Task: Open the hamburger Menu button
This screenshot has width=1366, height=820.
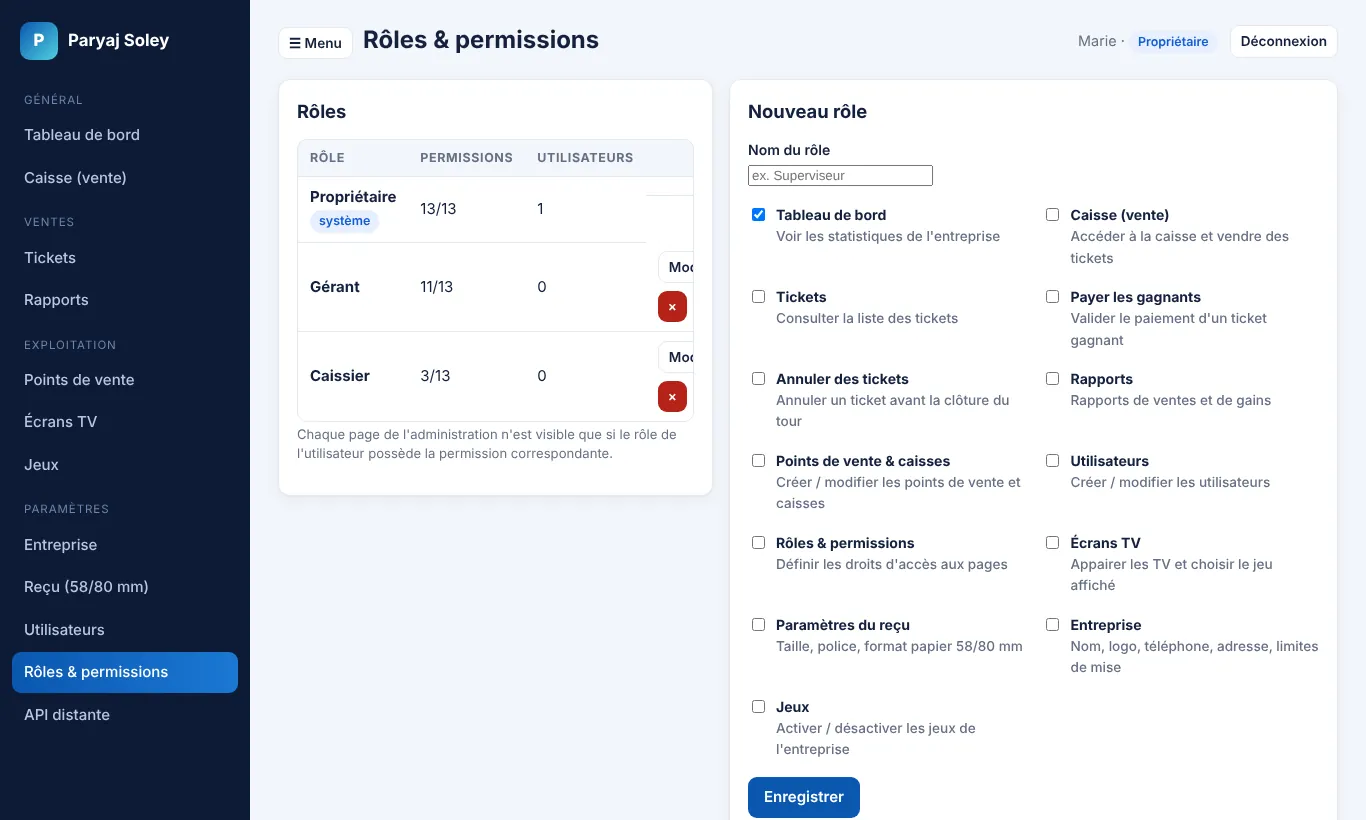Action: 315,43
